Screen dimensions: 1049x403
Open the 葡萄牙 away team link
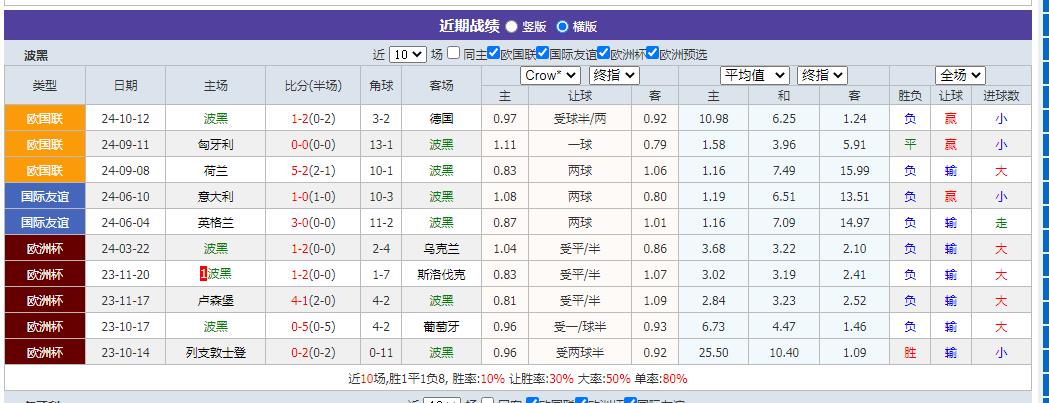[x=441, y=326]
